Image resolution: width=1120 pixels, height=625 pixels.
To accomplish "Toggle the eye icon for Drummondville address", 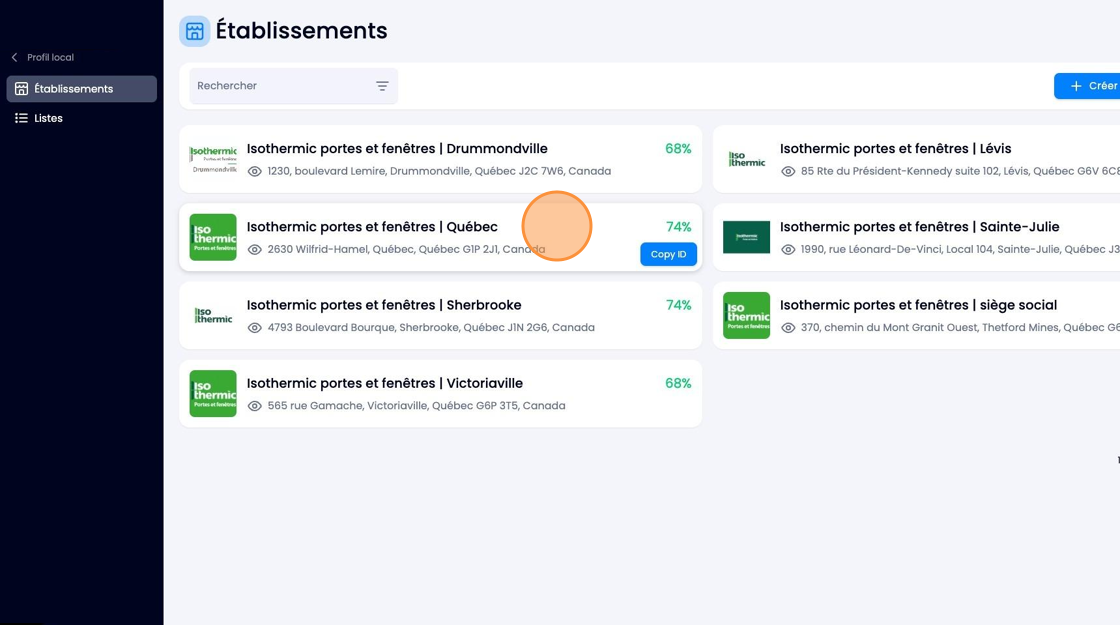I will click(x=254, y=171).
